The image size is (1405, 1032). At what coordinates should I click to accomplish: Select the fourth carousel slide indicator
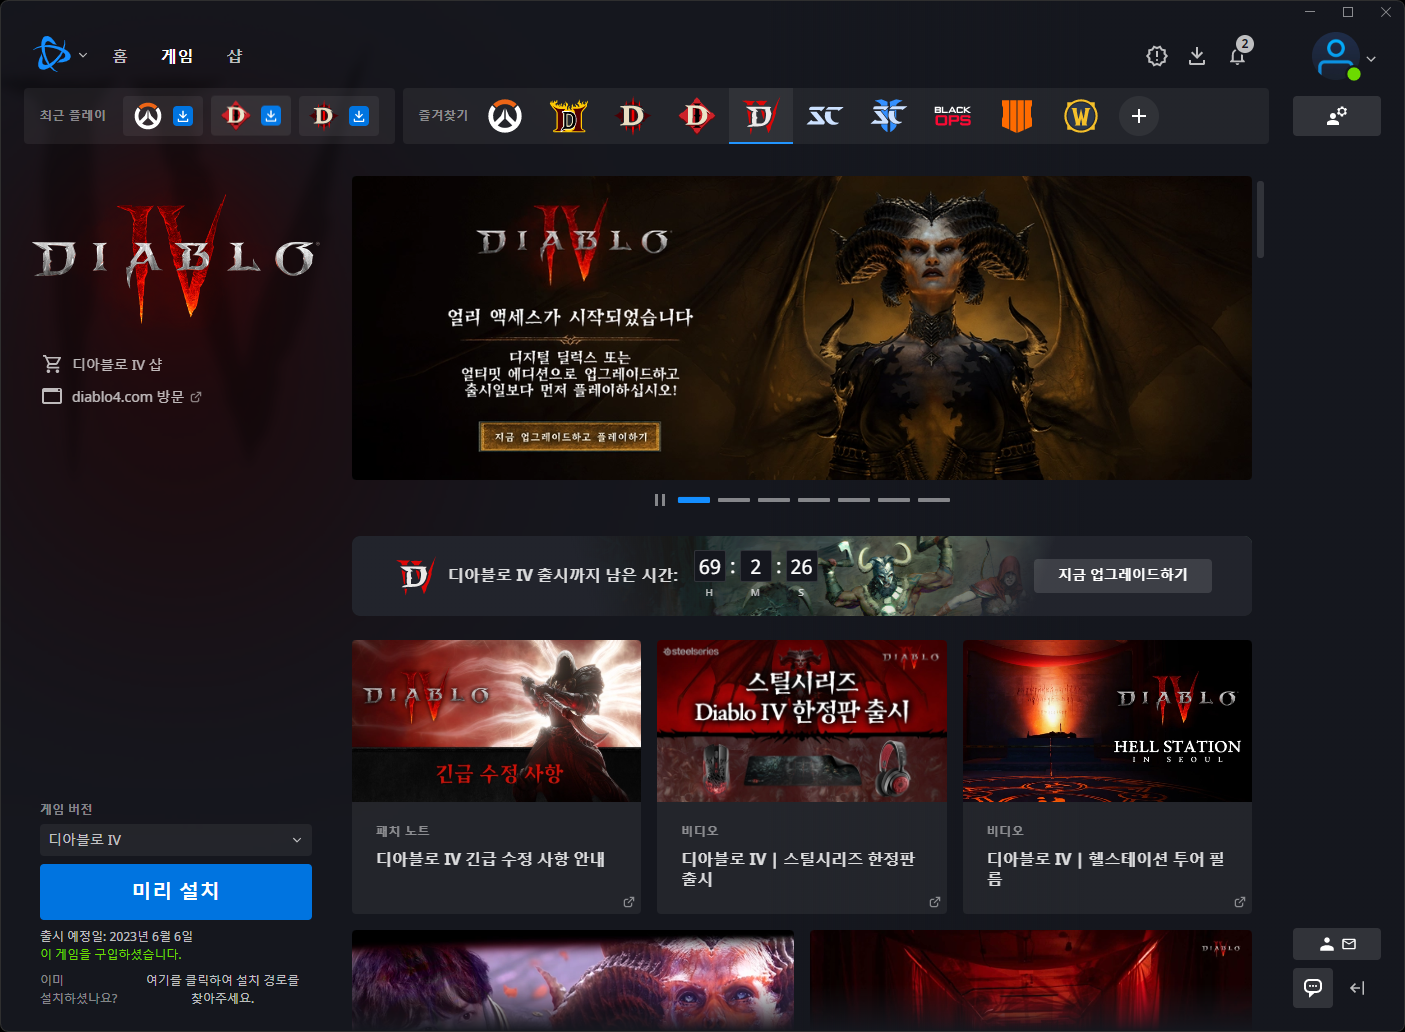click(x=814, y=500)
